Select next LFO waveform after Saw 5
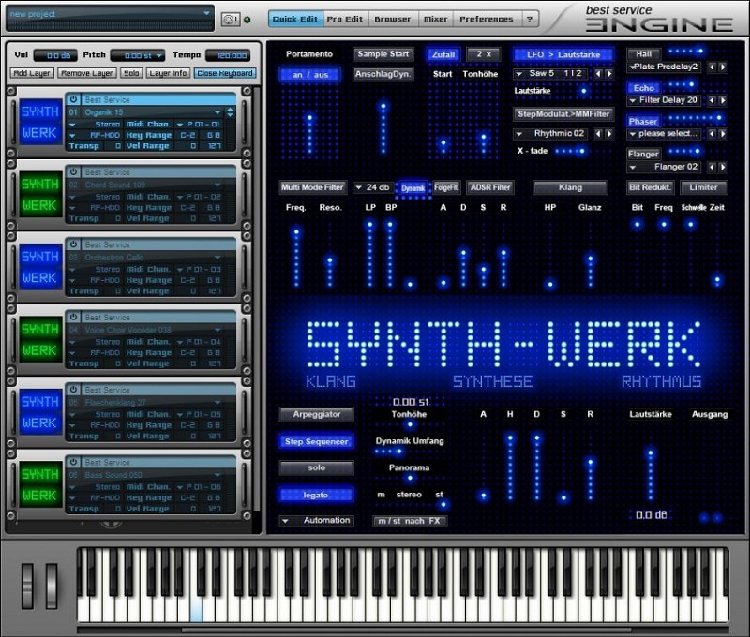This screenshot has width=750, height=637. (609, 74)
